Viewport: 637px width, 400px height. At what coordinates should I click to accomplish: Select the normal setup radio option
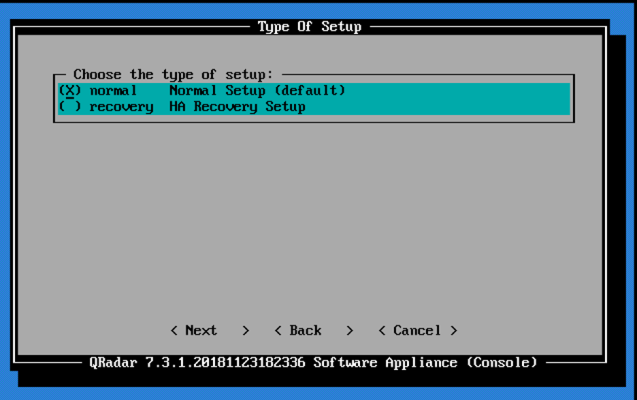pyautogui.click(x=70, y=91)
